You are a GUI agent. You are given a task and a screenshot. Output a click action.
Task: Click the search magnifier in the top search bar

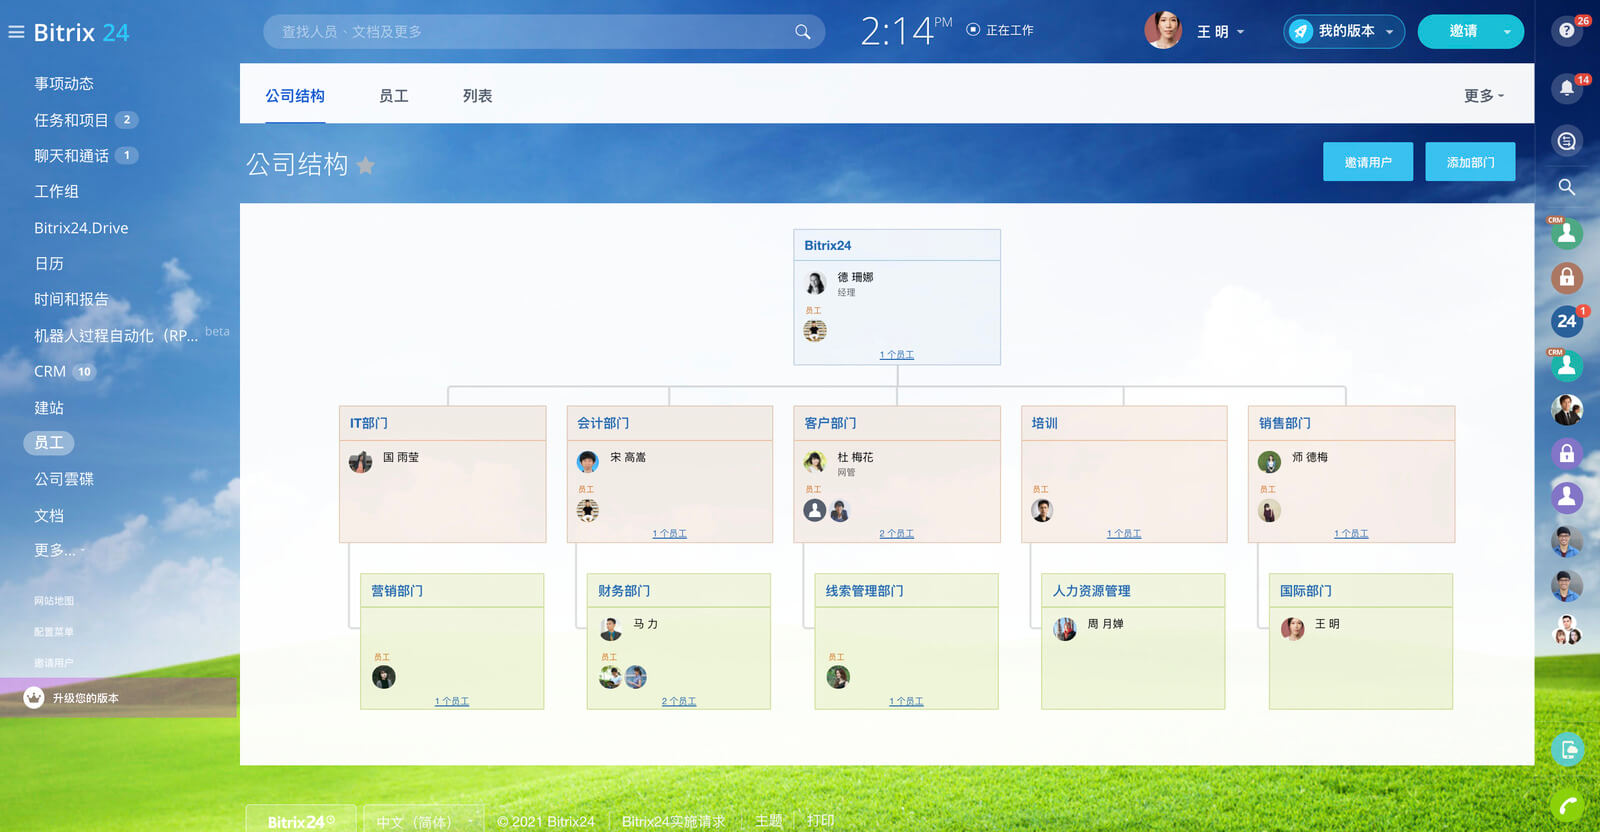(x=802, y=32)
